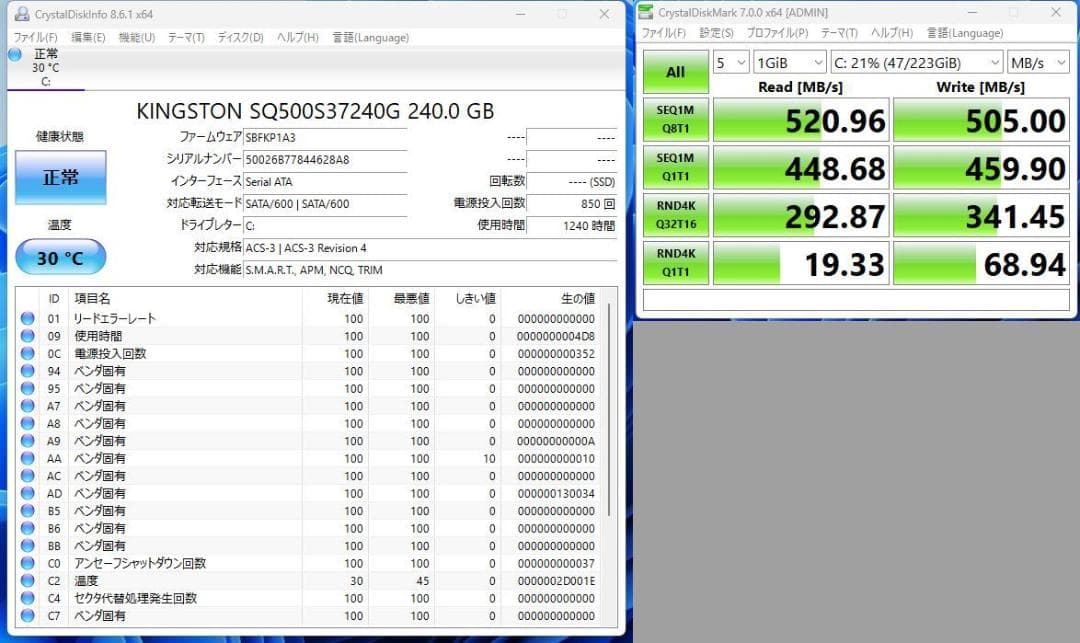Click the blue dot beside アンセーフシャットダウン回数
Image resolution: width=1080 pixels, height=643 pixels.
pos(27,563)
